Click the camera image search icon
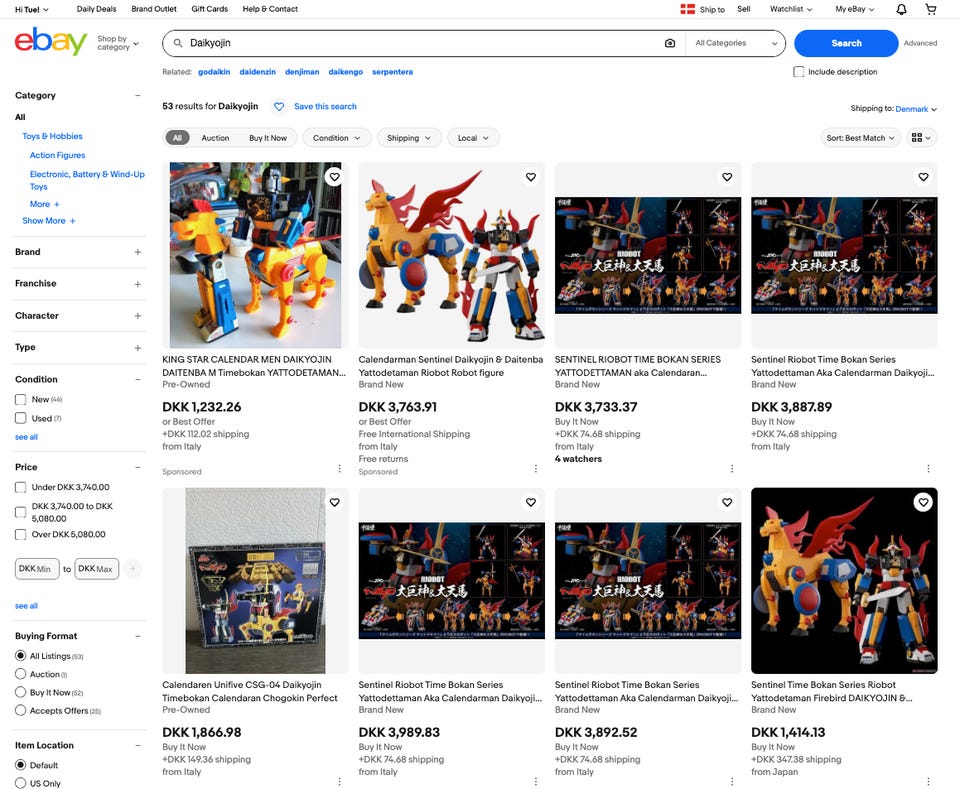The image size is (960, 789). 670,43
